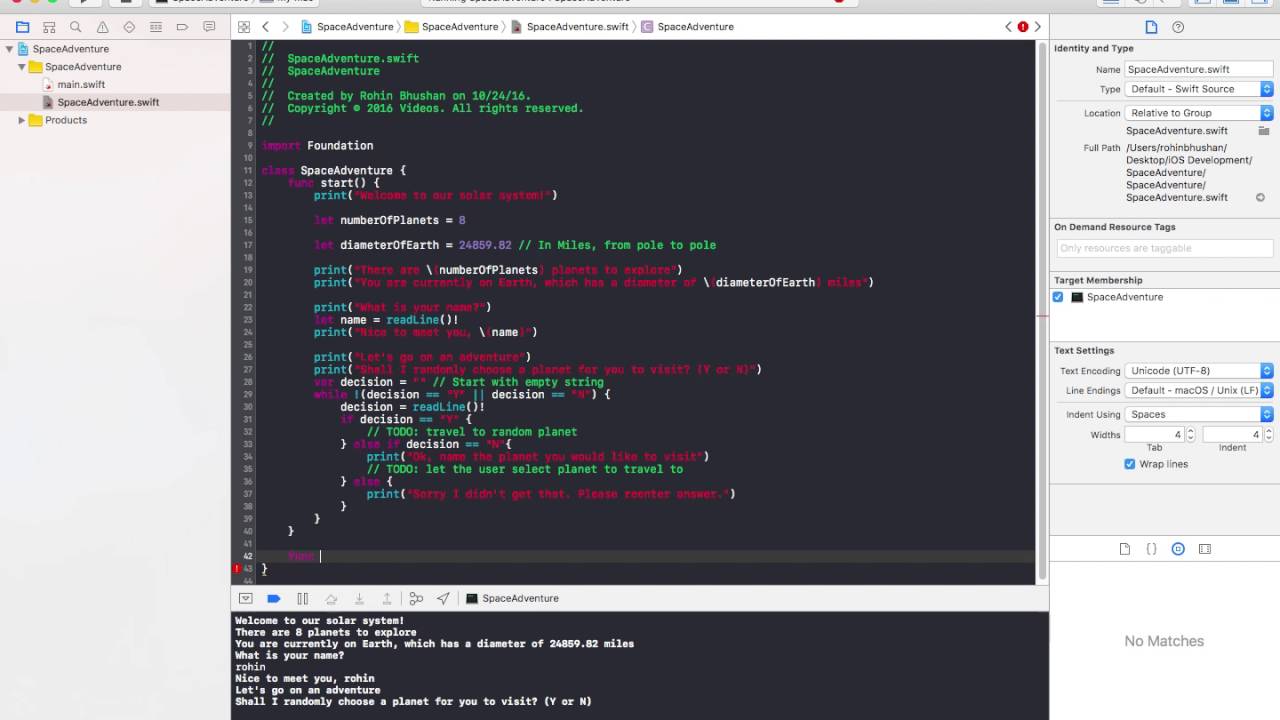Click "No Matches" library text
Image resolution: width=1280 pixels, height=720 pixels.
click(1164, 641)
